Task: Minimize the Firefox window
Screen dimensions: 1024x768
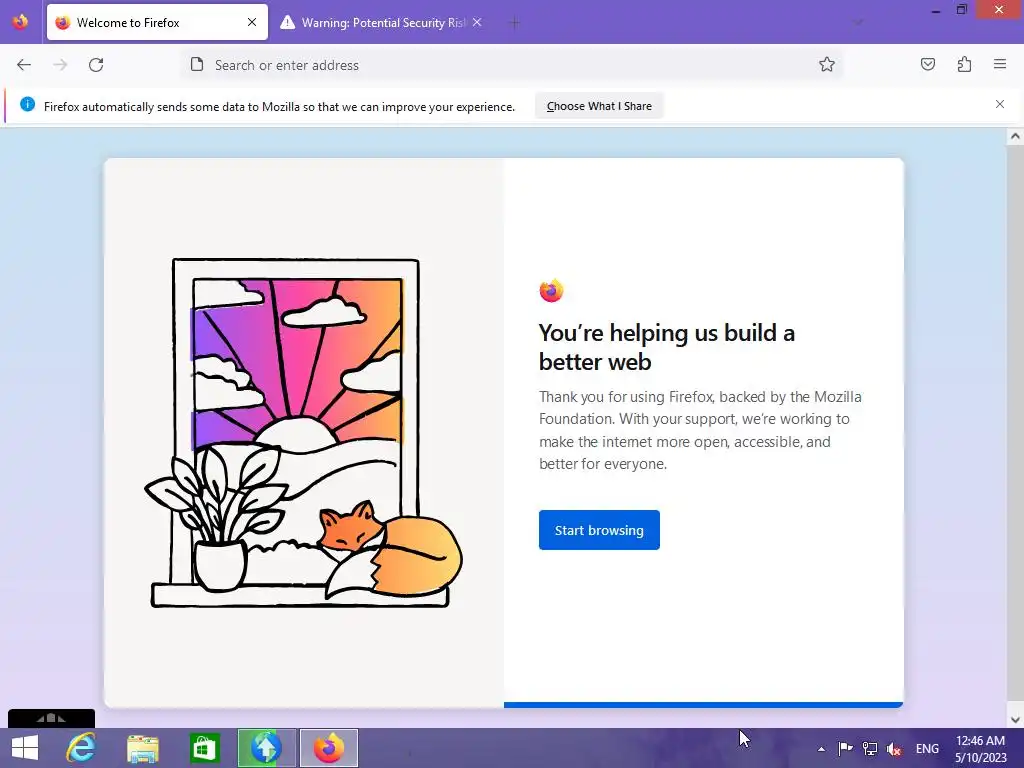Action: point(936,10)
